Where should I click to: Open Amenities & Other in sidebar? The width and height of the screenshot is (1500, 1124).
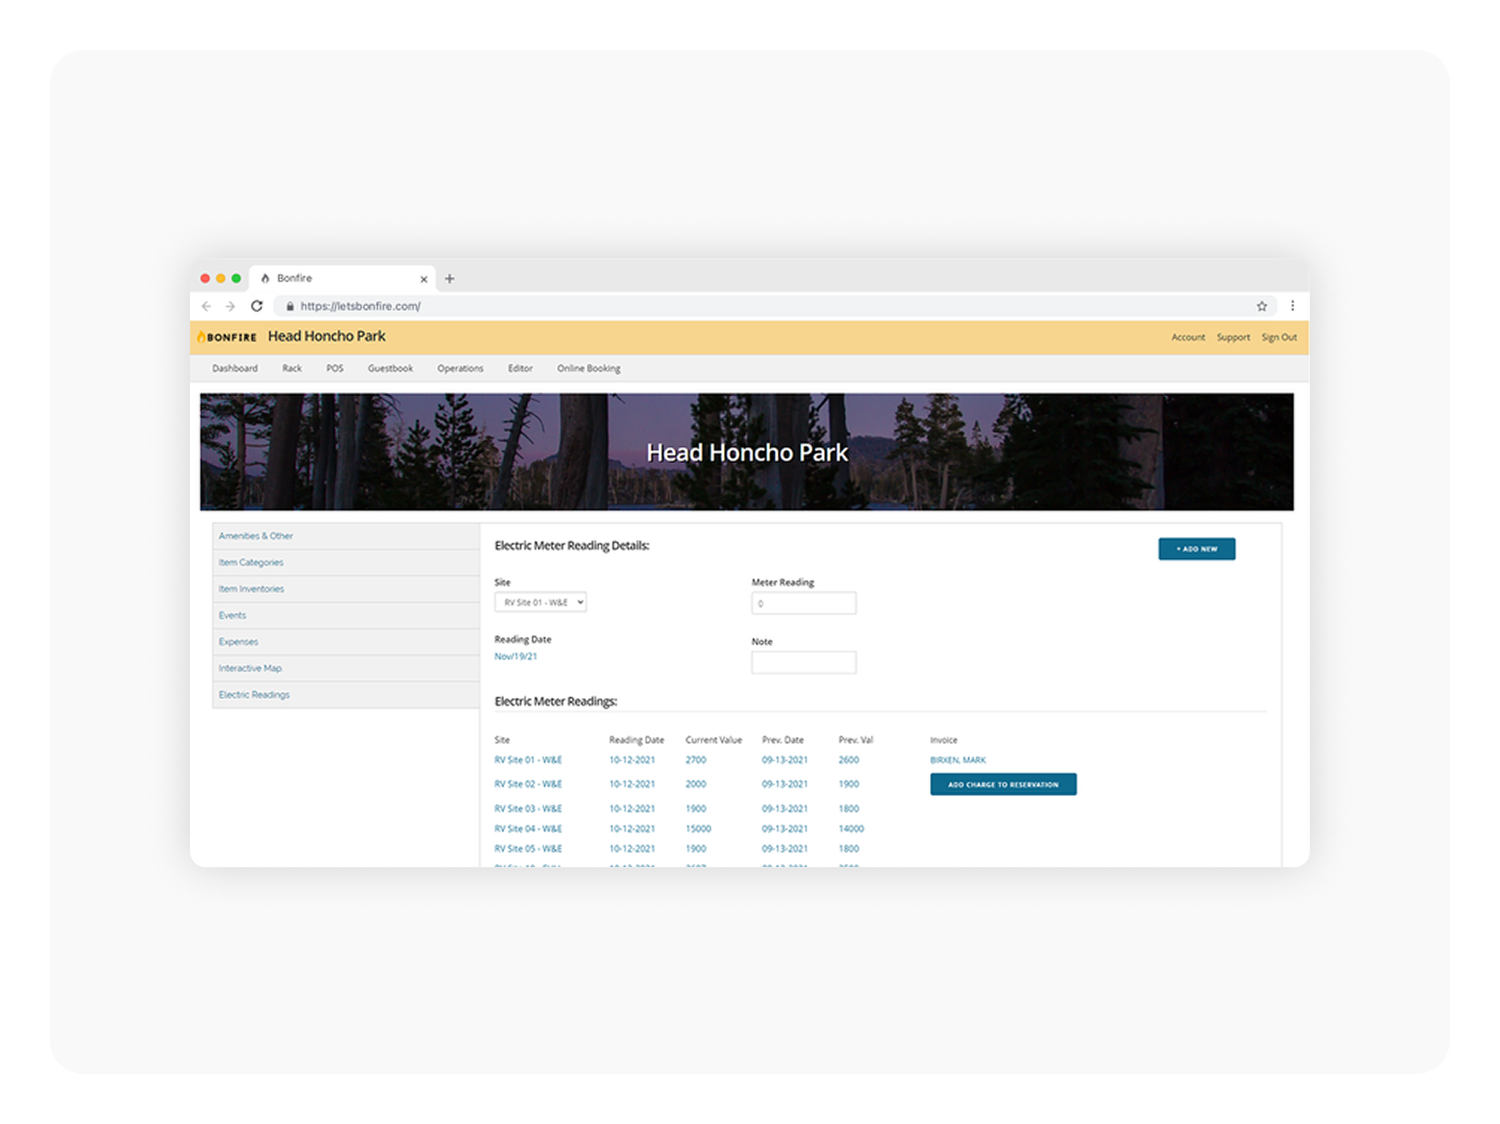pyautogui.click(x=346, y=536)
